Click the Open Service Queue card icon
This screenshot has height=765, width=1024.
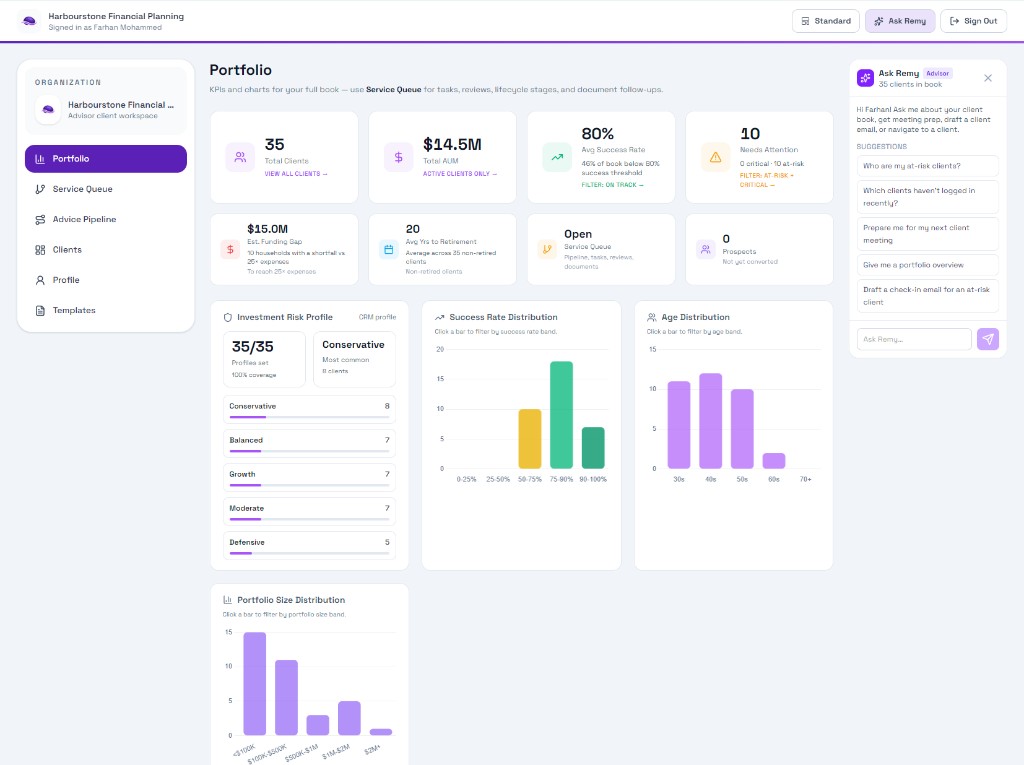(547, 250)
